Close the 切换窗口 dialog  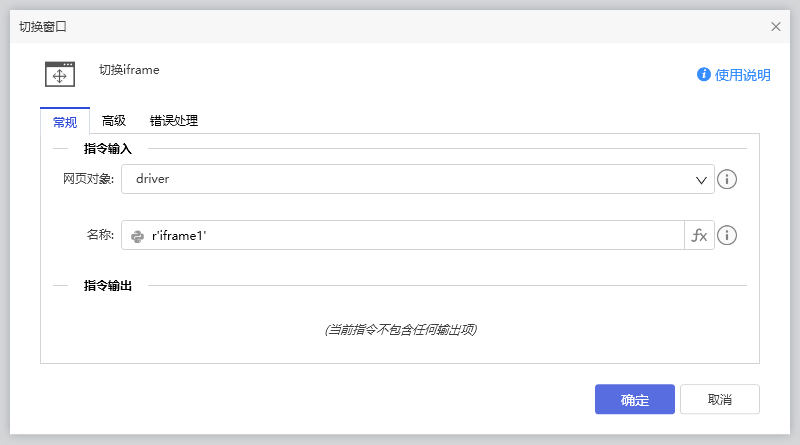[x=776, y=27]
